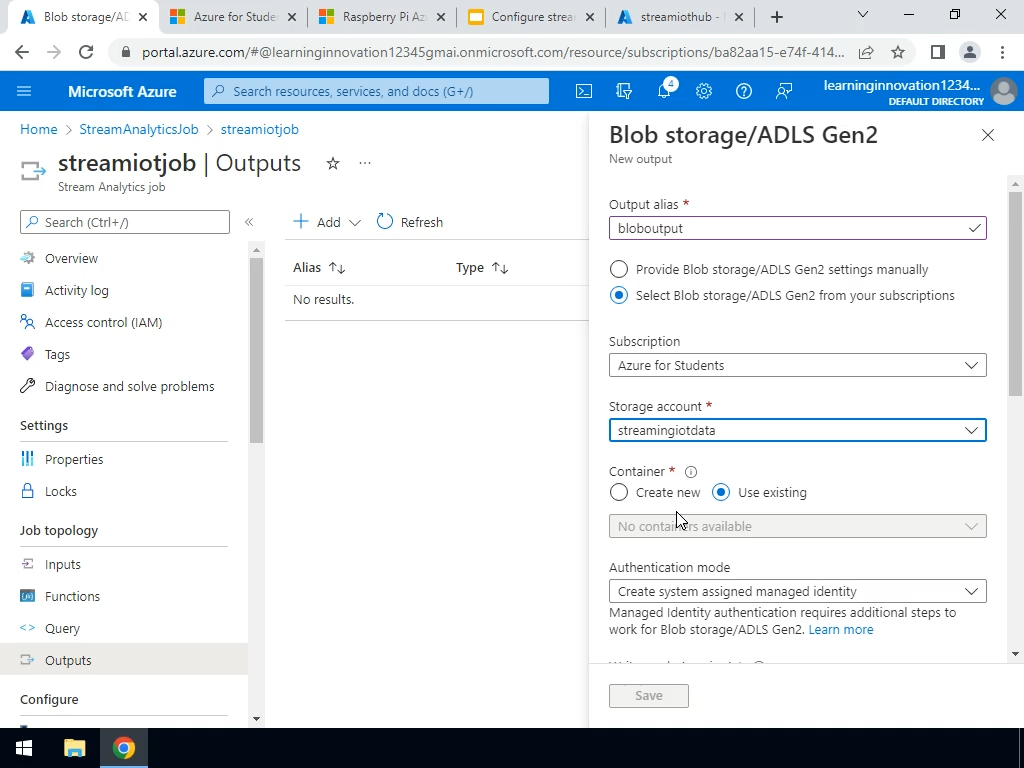
Task: Open the Subscription dropdown
Action: pos(797,365)
